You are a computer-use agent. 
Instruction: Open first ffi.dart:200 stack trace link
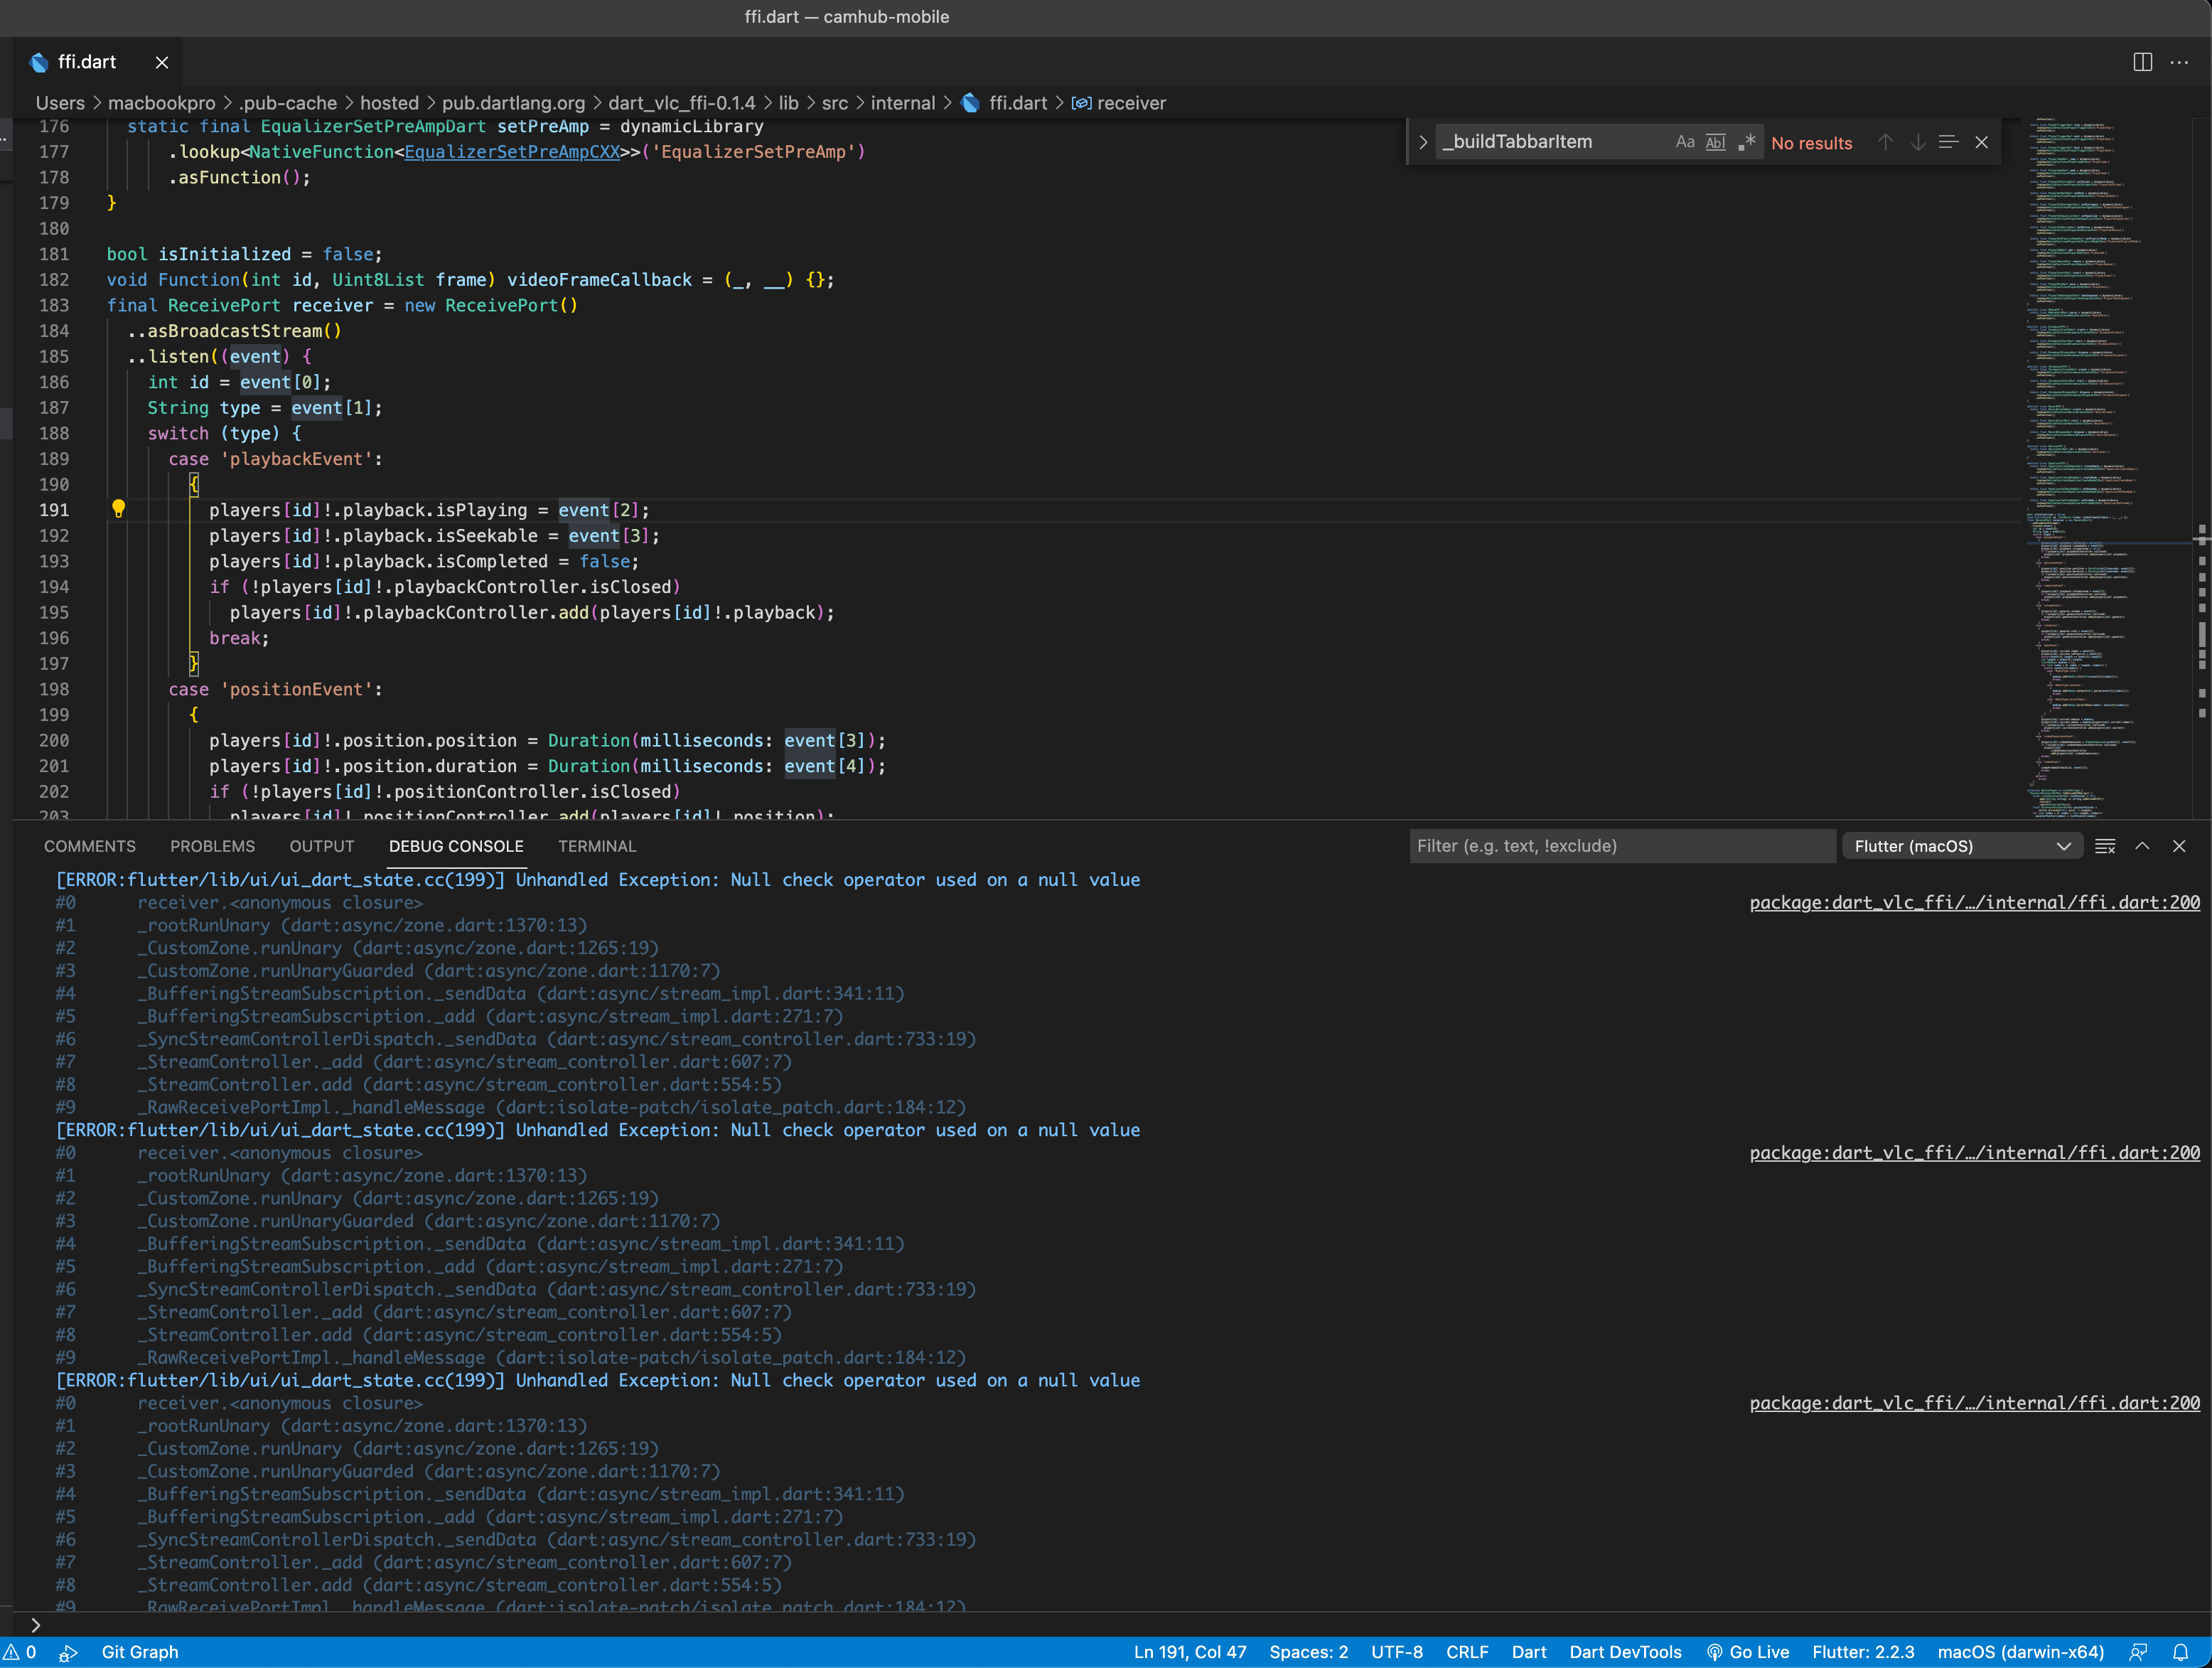pos(1974,902)
